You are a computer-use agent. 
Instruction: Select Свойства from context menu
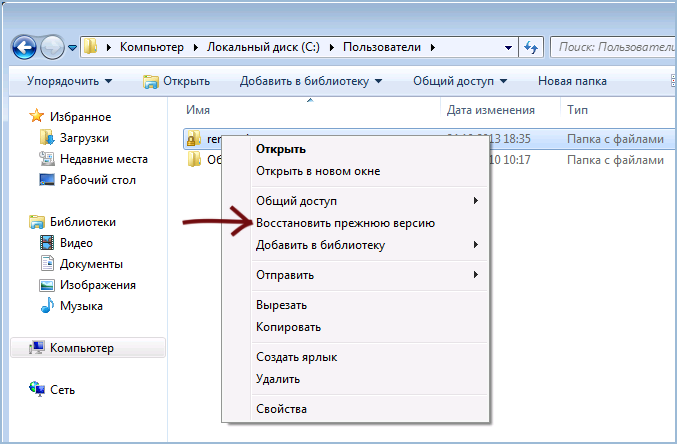pyautogui.click(x=281, y=408)
